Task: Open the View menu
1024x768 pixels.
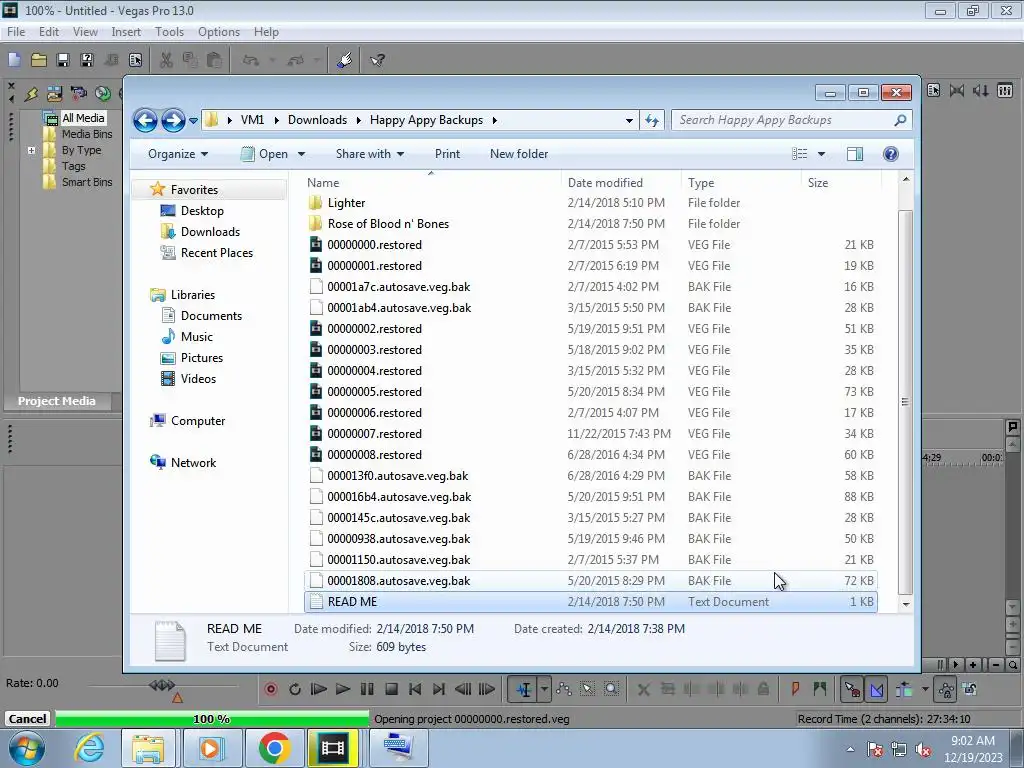Action: pos(85,31)
